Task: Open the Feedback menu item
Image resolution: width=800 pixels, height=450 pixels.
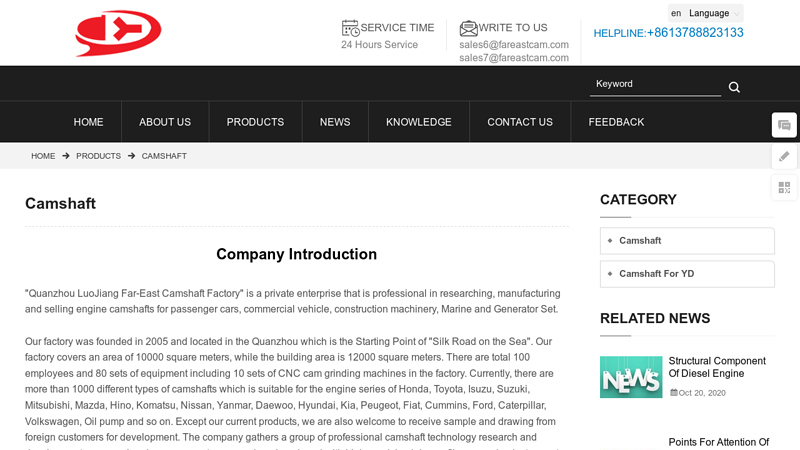Action: click(x=616, y=122)
